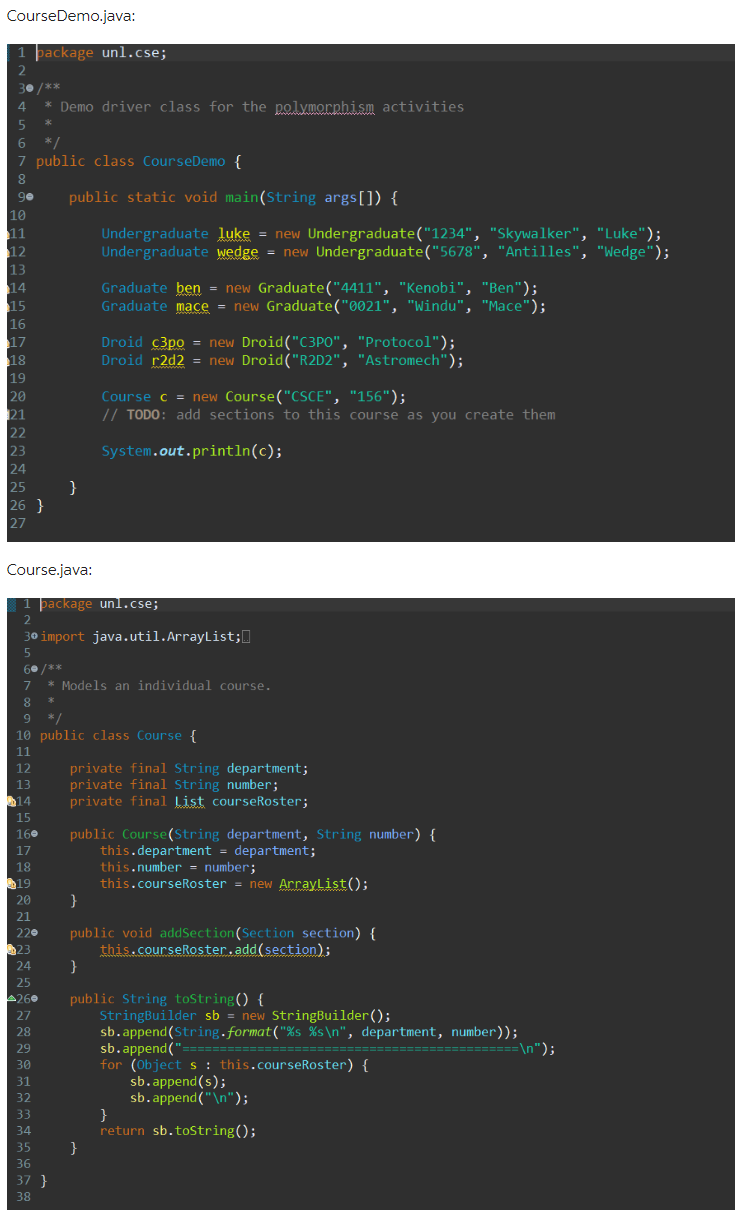The width and height of the screenshot is (754, 1222).
Task: Collapse the Models an individual course comment fold
Action: coord(34,670)
